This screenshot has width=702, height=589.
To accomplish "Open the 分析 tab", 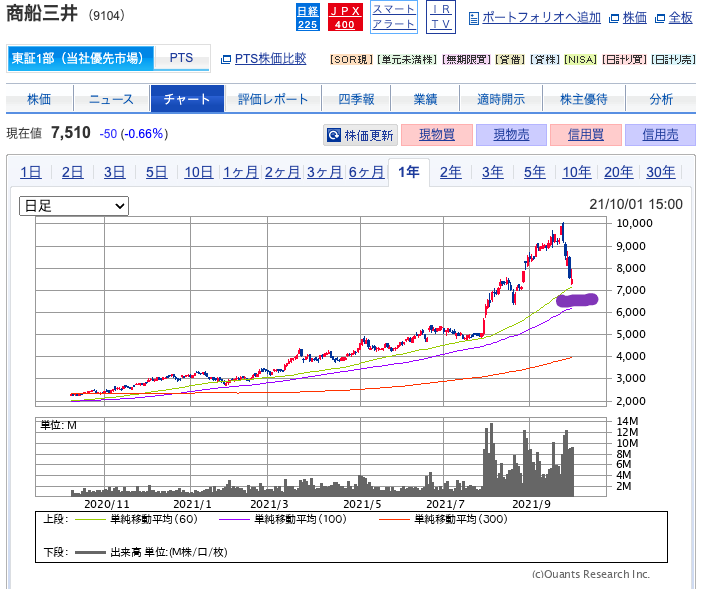I will pos(661,99).
